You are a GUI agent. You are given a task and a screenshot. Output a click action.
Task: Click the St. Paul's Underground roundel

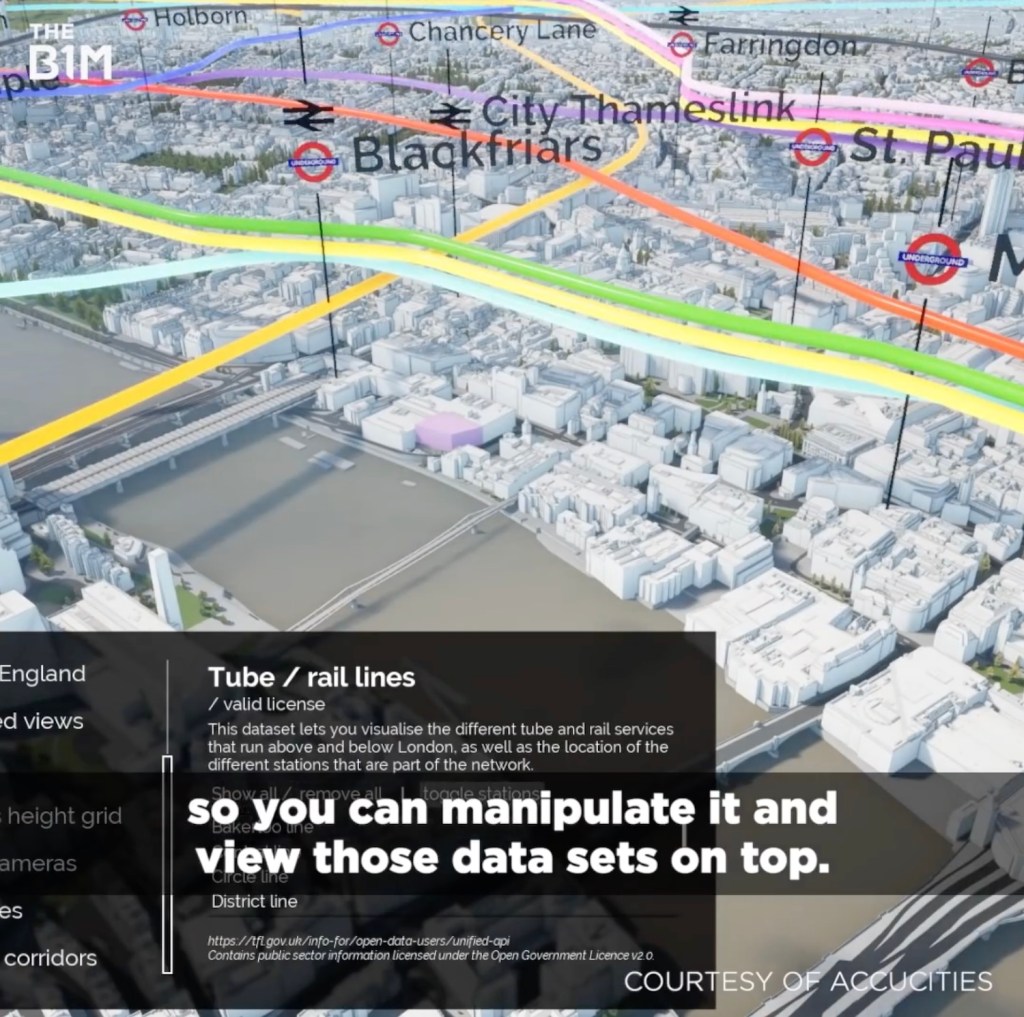click(x=813, y=147)
